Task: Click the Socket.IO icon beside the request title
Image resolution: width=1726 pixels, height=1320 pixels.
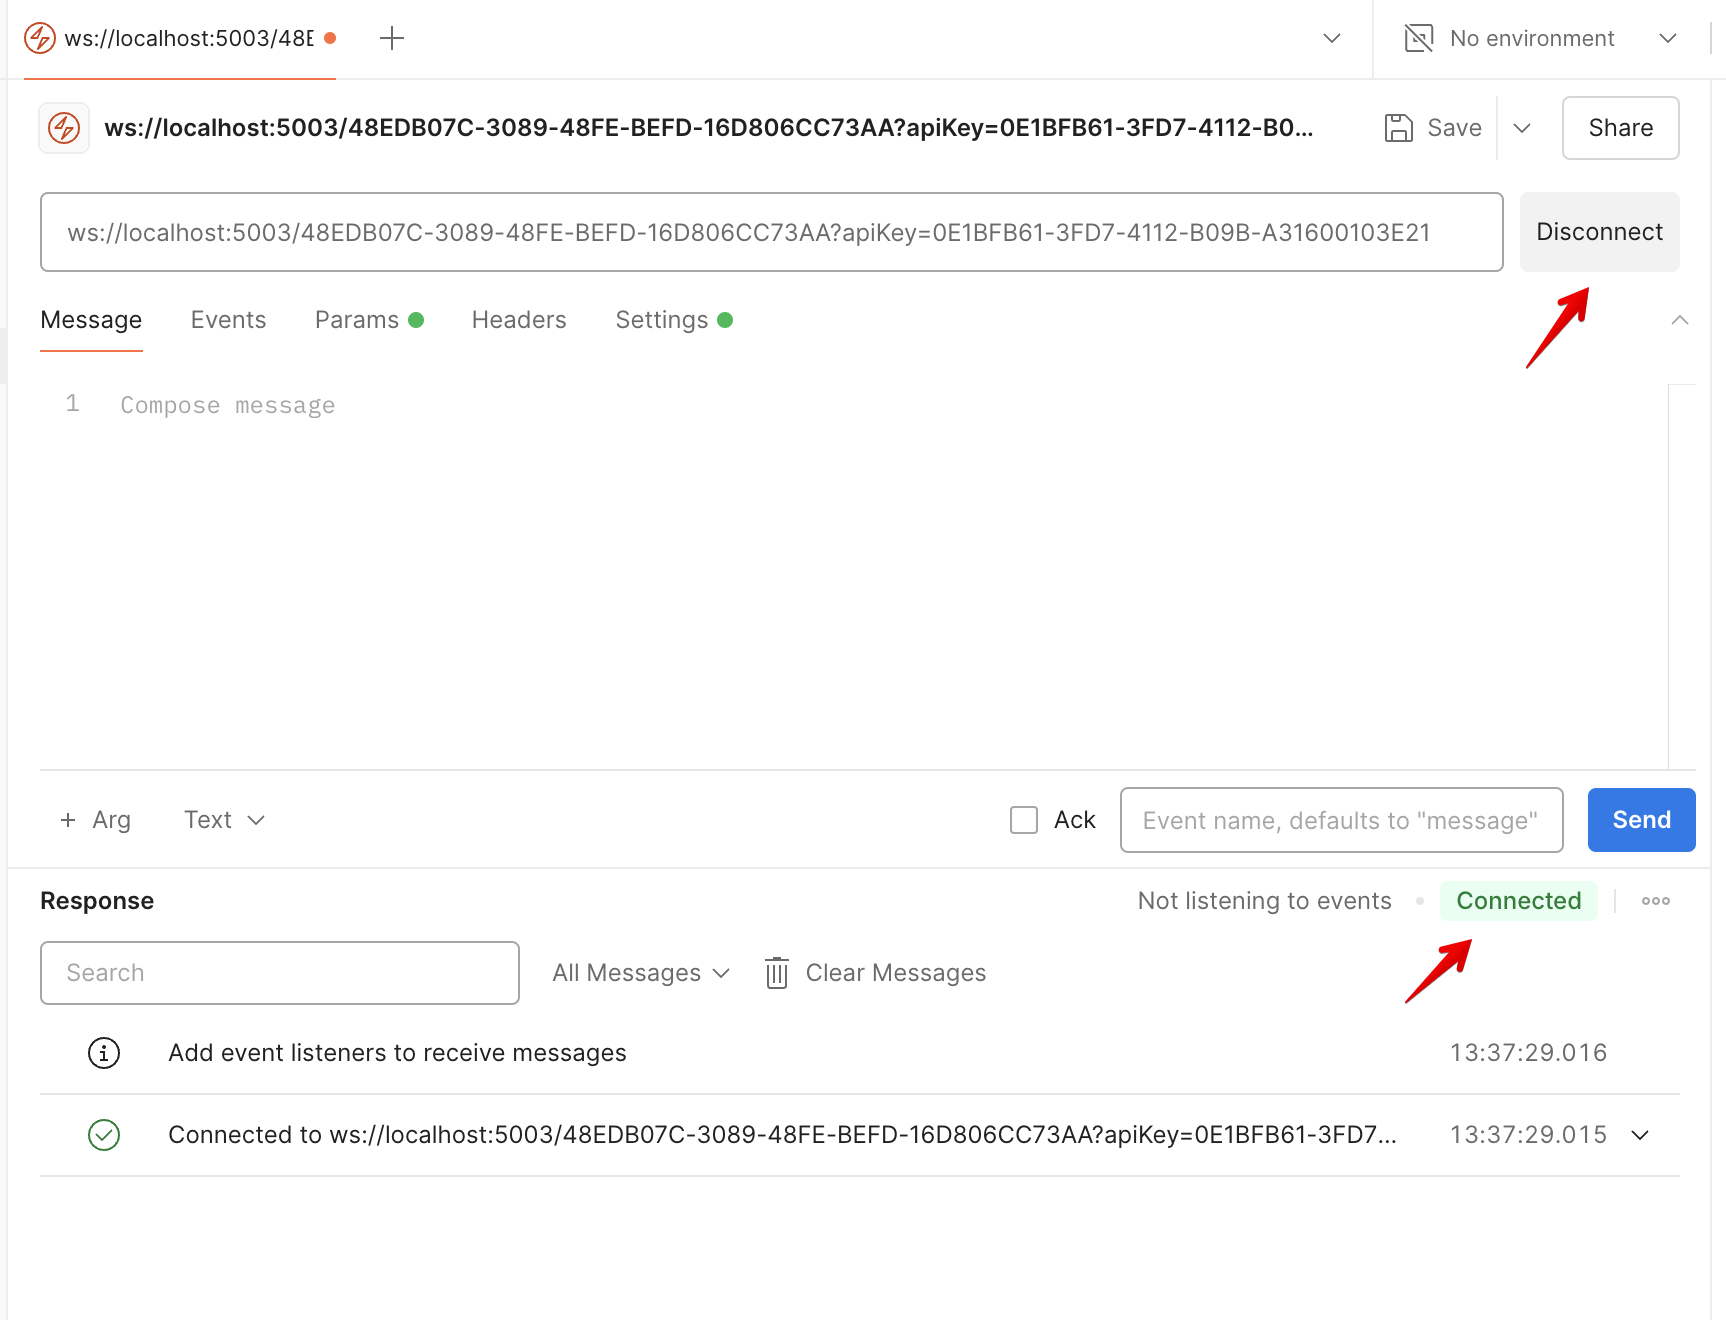Action: click(x=64, y=128)
